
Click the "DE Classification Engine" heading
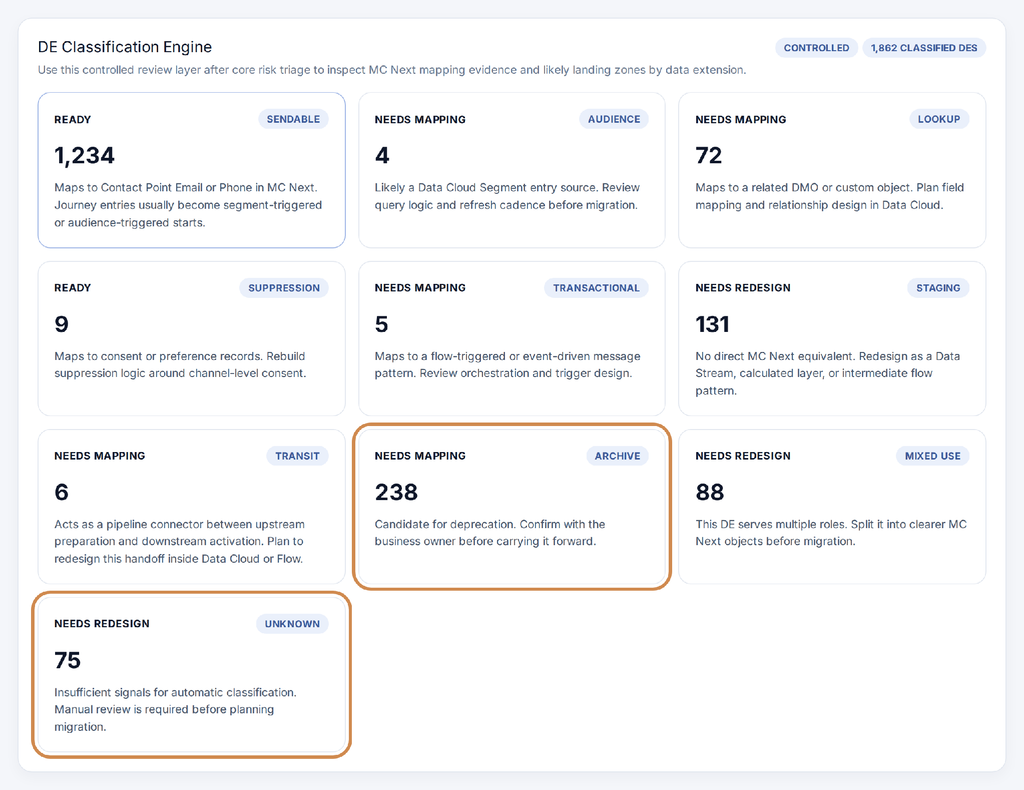125,47
